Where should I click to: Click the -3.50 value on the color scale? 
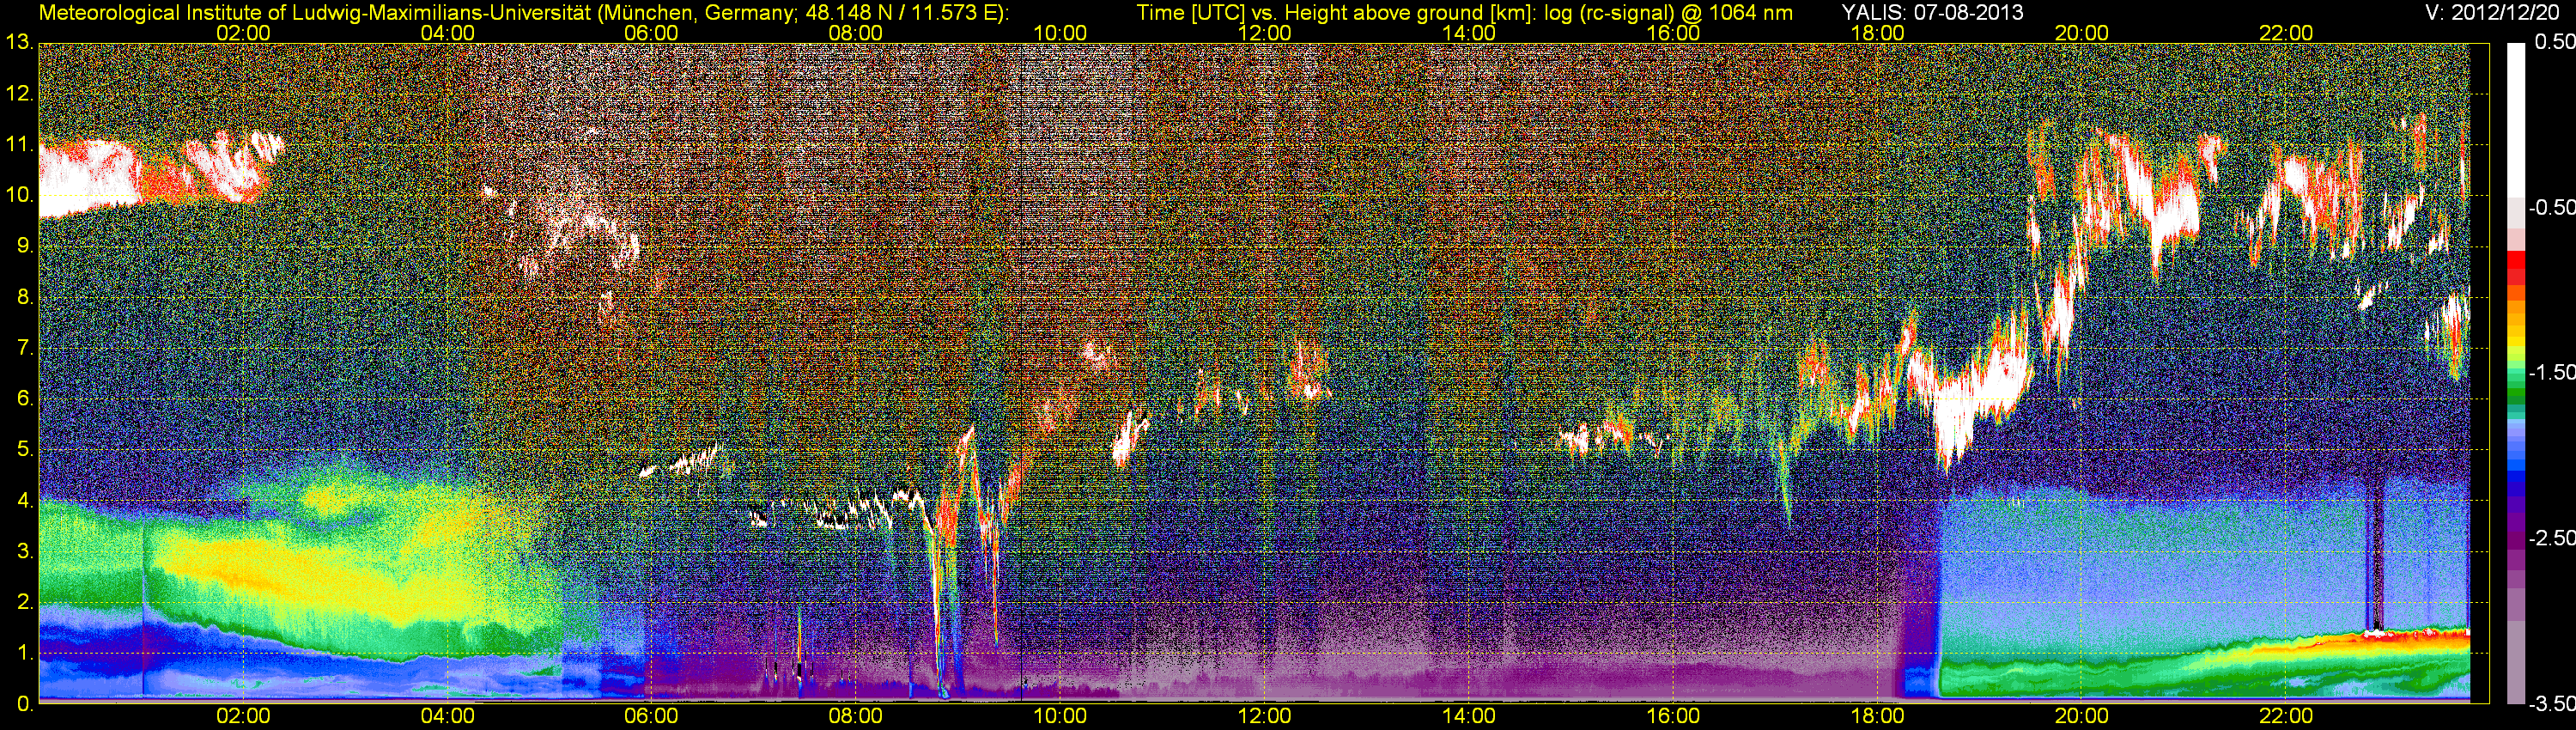(2551, 703)
